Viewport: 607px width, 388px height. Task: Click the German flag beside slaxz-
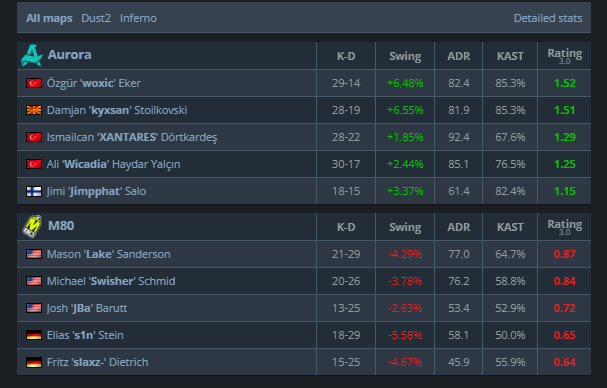(34, 362)
